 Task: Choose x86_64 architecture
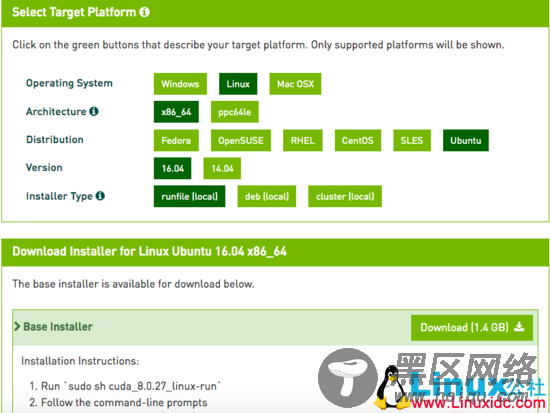[176, 112]
